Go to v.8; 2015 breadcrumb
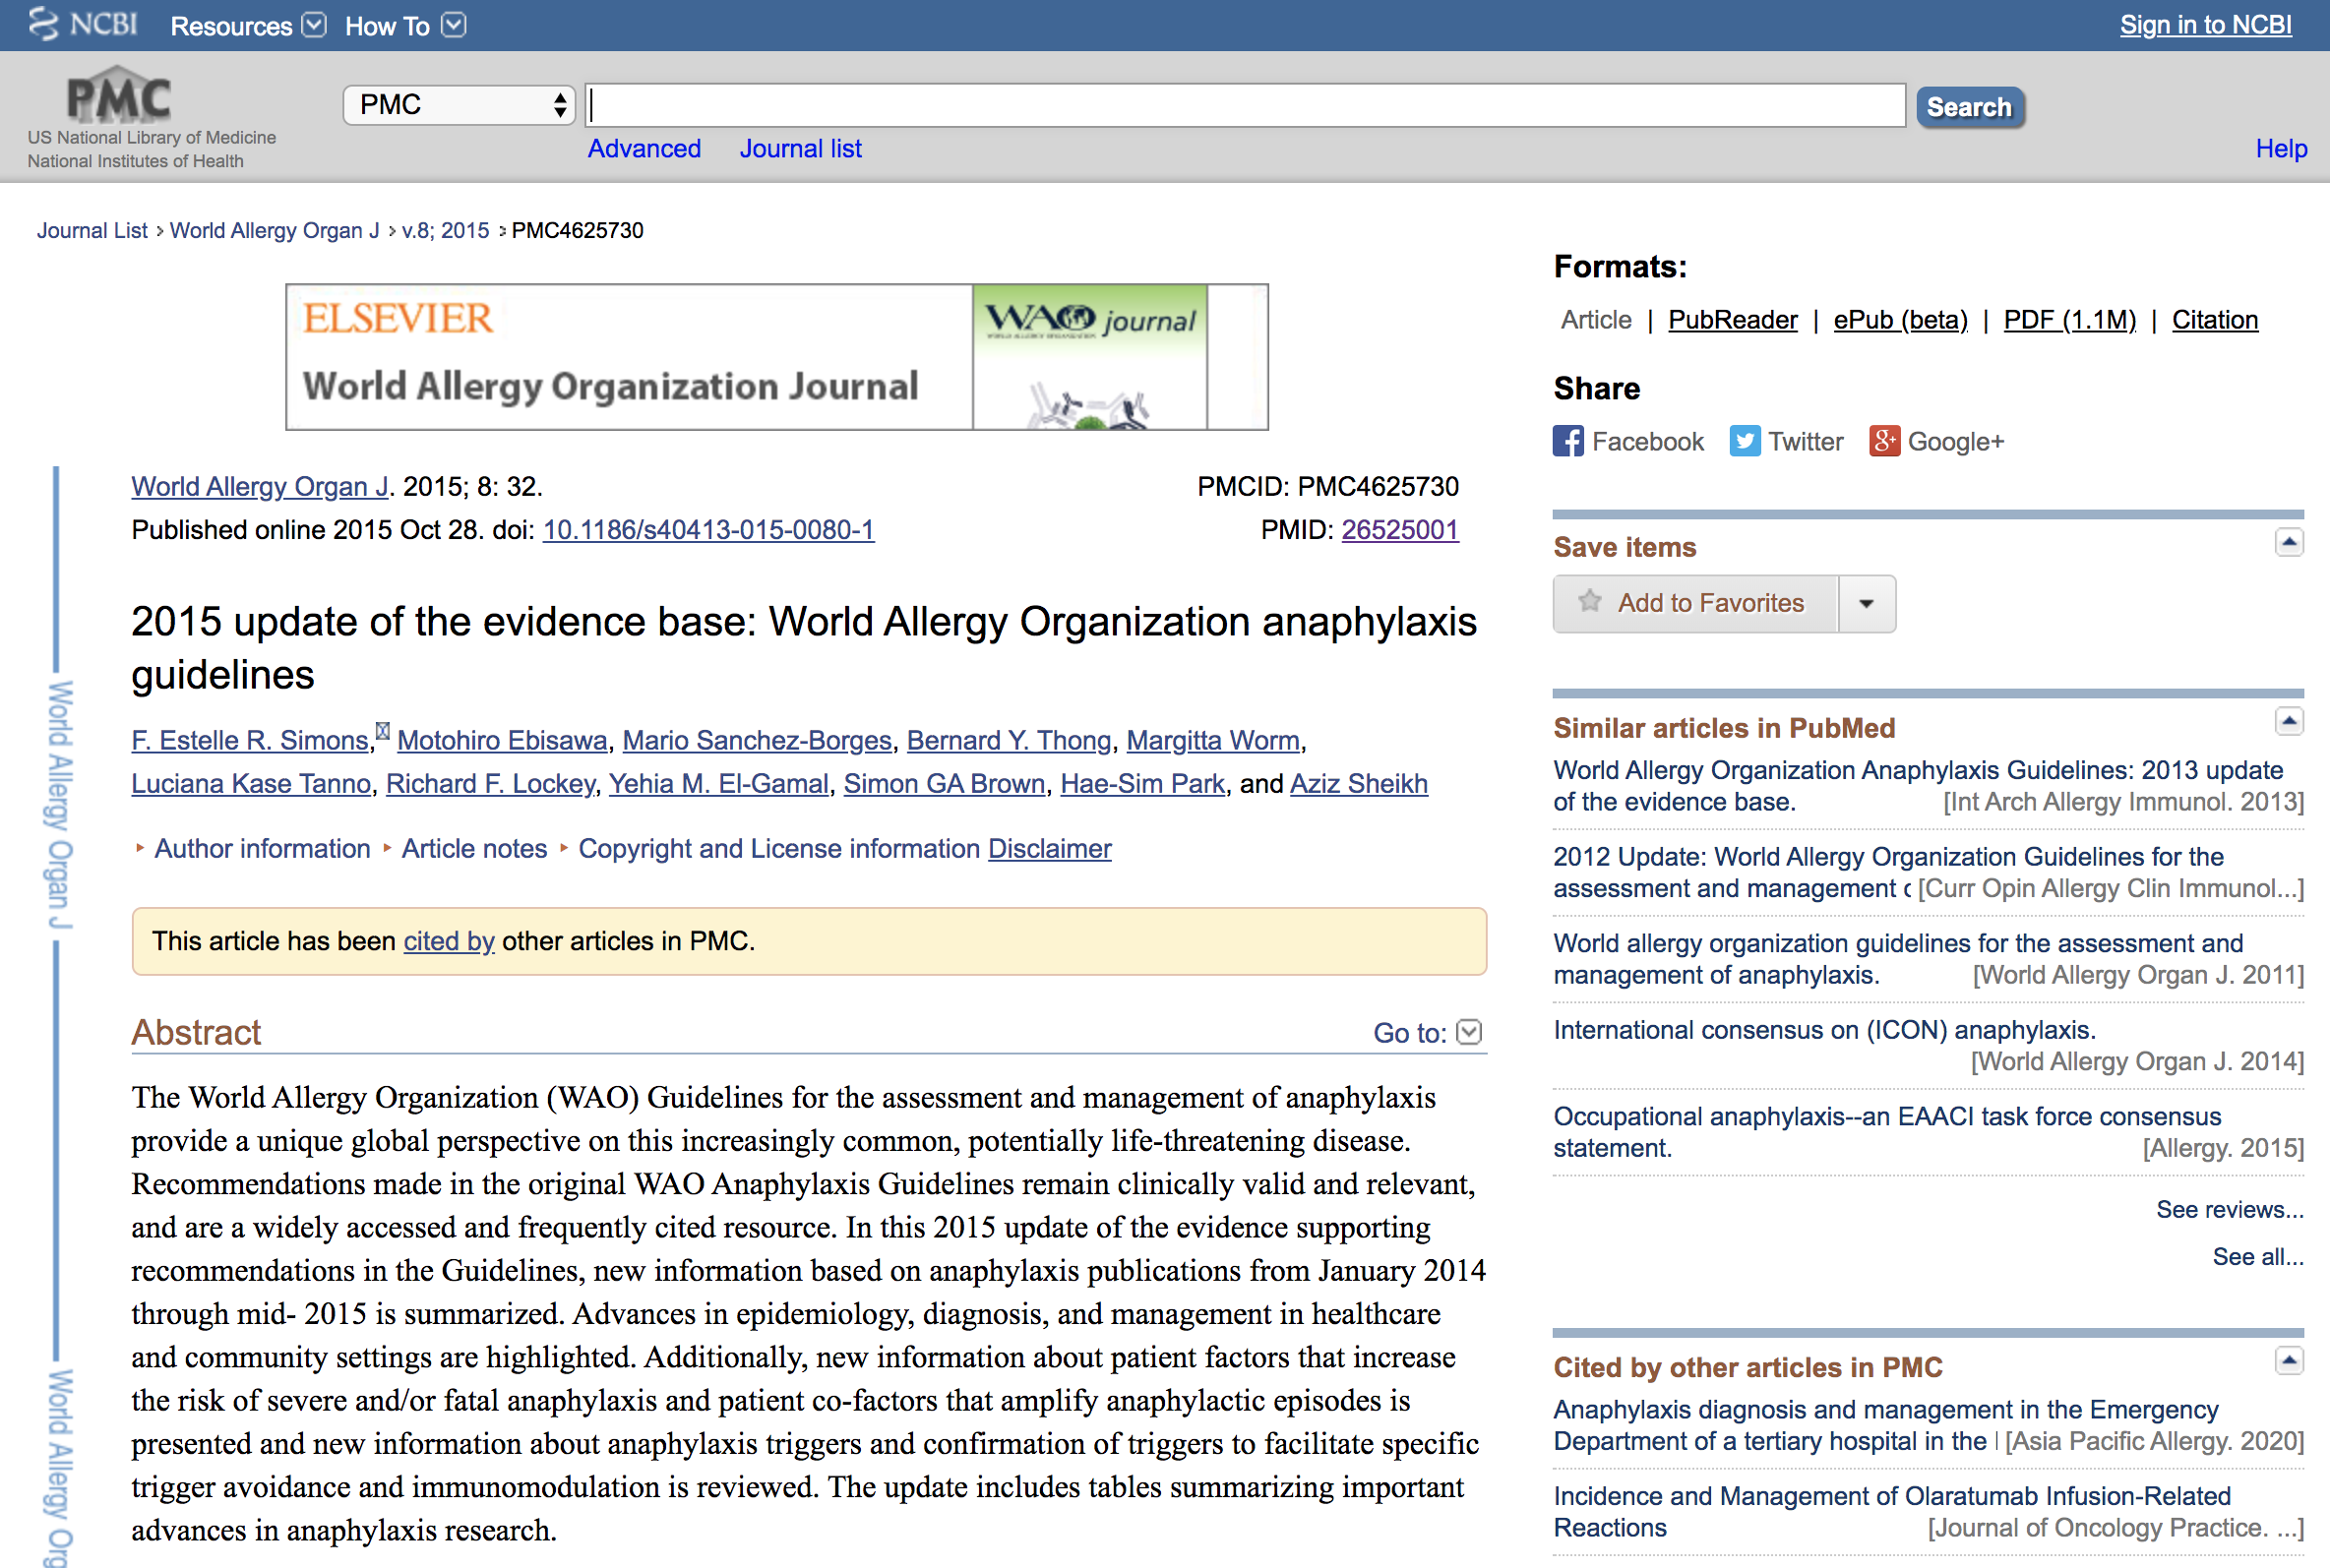This screenshot has width=2330, height=1568. click(x=445, y=231)
